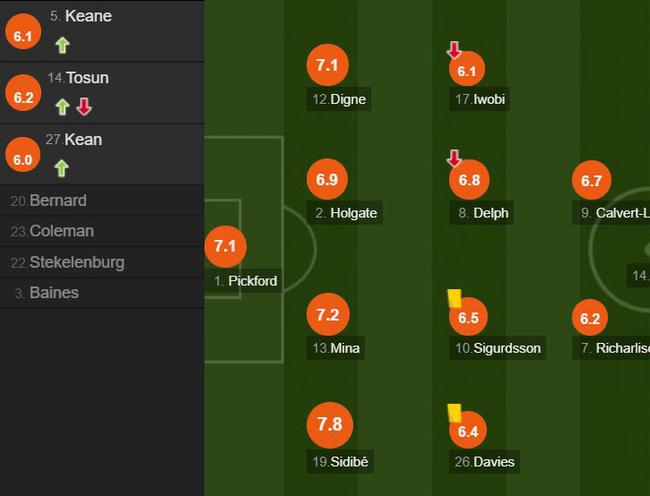Click Mina's 7.2 rating badge
650x496 pixels.
(x=328, y=314)
